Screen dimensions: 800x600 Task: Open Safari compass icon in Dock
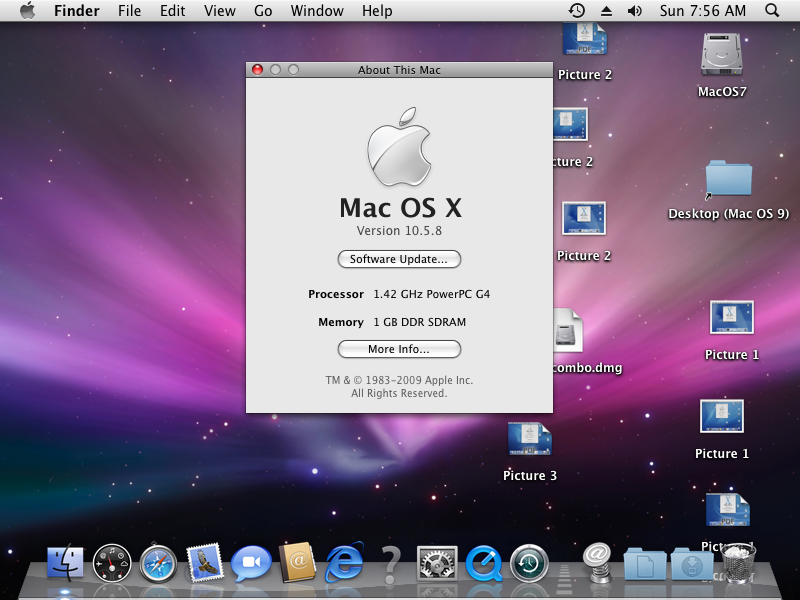(x=158, y=564)
